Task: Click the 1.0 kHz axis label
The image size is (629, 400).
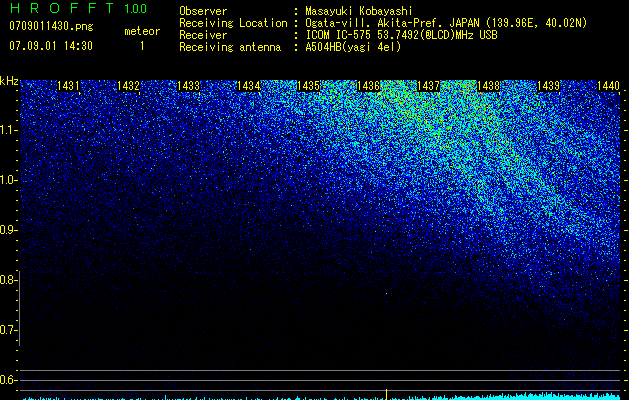Action: pos(8,180)
